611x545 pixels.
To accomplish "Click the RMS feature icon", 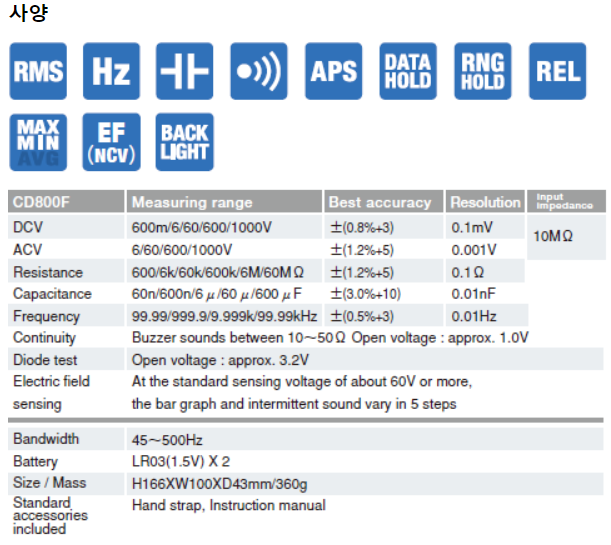I will (38, 71).
